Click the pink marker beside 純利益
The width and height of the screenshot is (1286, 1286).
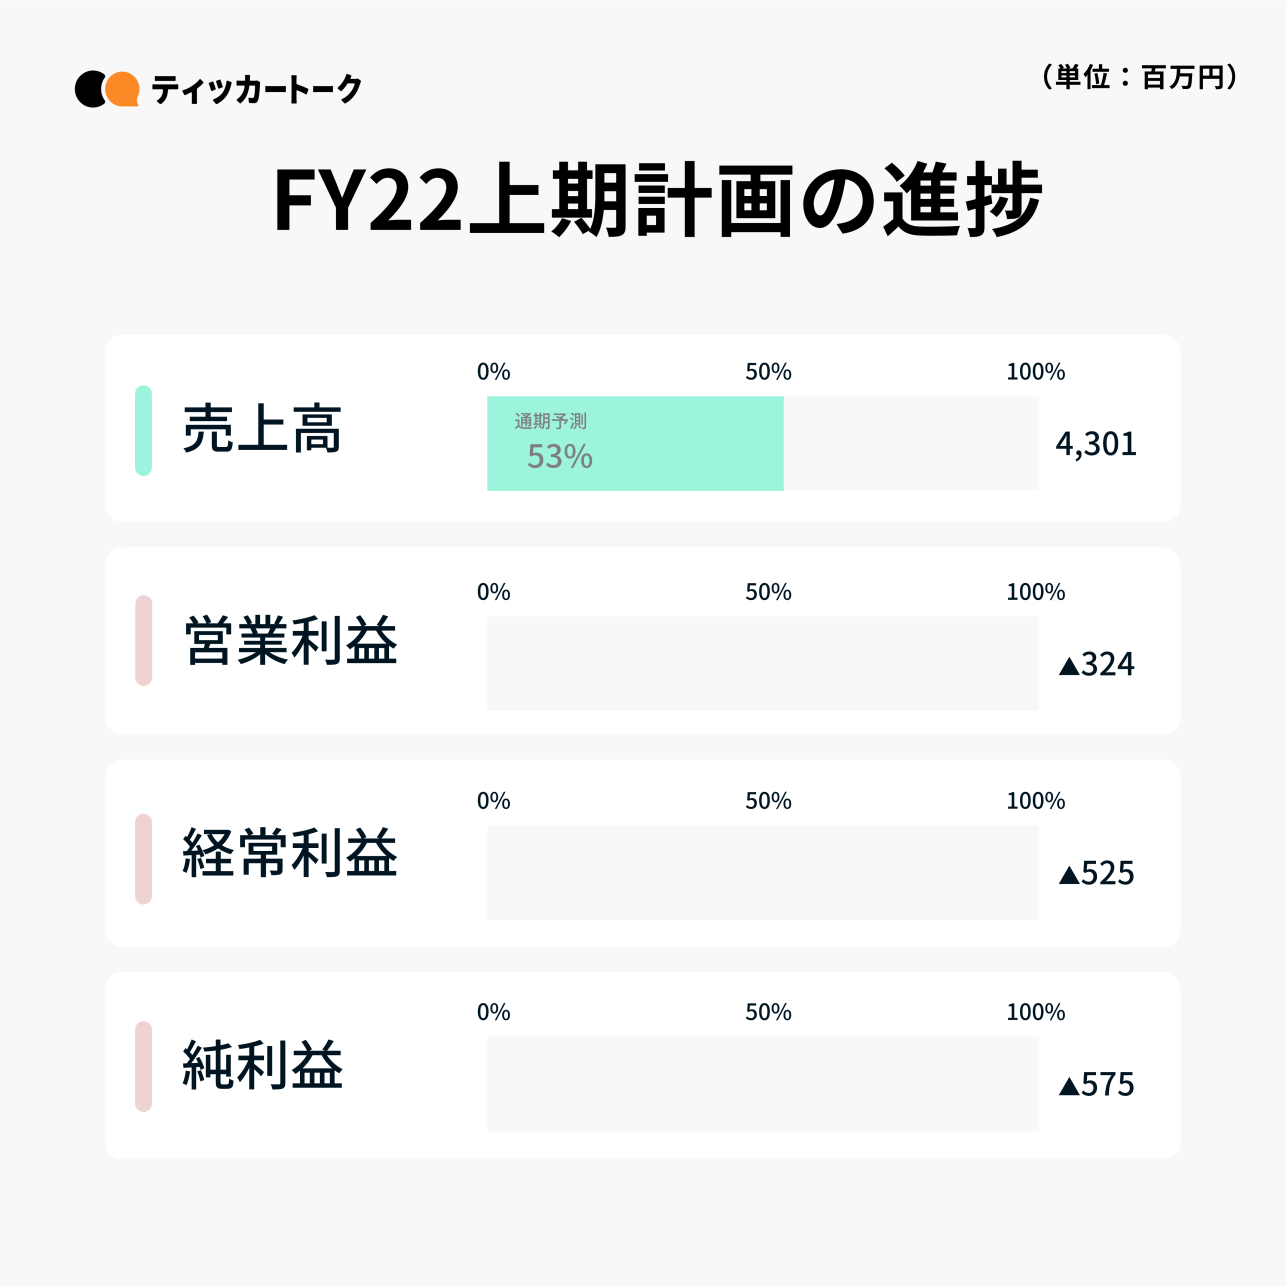click(143, 1066)
